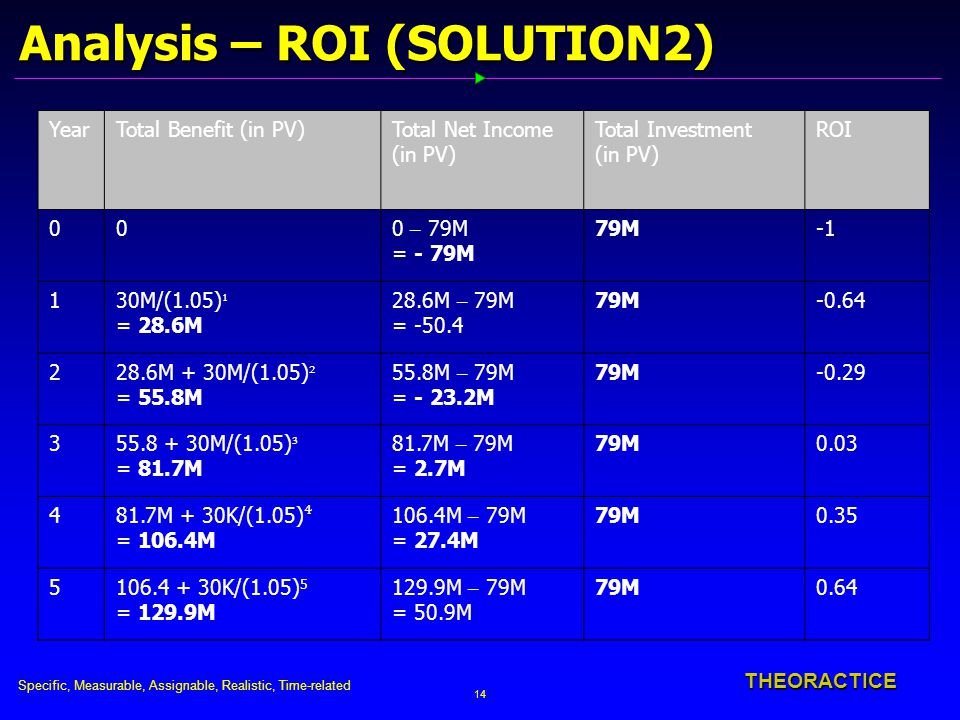Screen dimensions: 960x720
Task: Select the 'Total Net Income (in PV)' header
Action: [x=482, y=160]
